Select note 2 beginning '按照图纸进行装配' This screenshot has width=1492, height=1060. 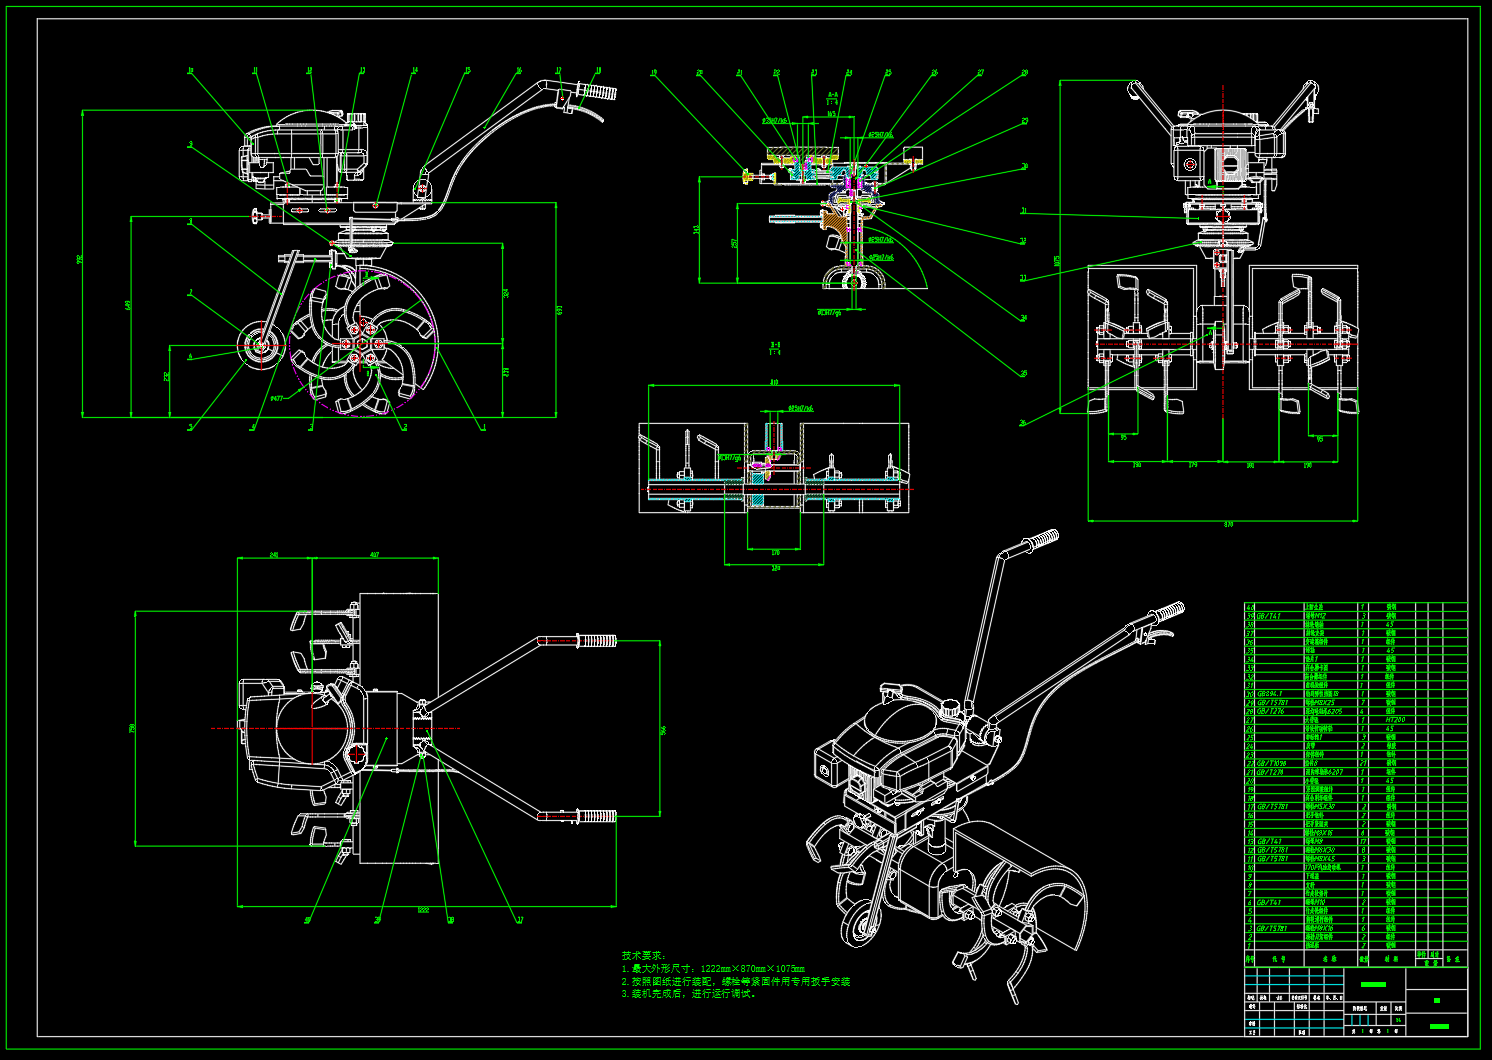(x=736, y=982)
